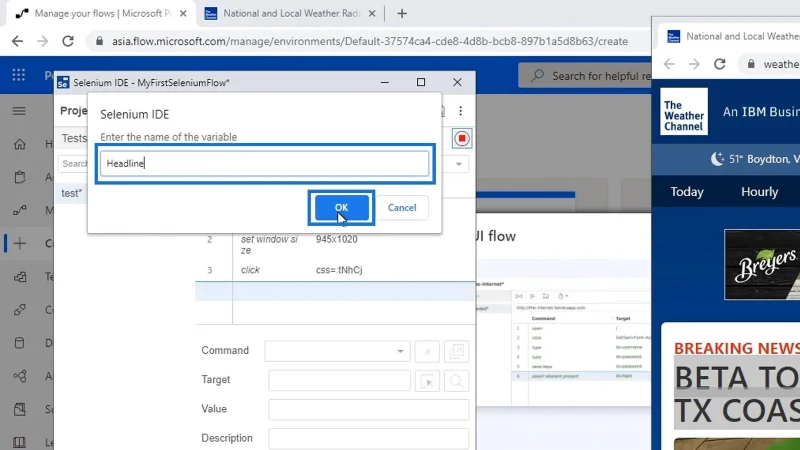Click the asia.flow.microsoft.com address bar
Image resolution: width=800 pixels, height=450 pixels.
coord(370,41)
